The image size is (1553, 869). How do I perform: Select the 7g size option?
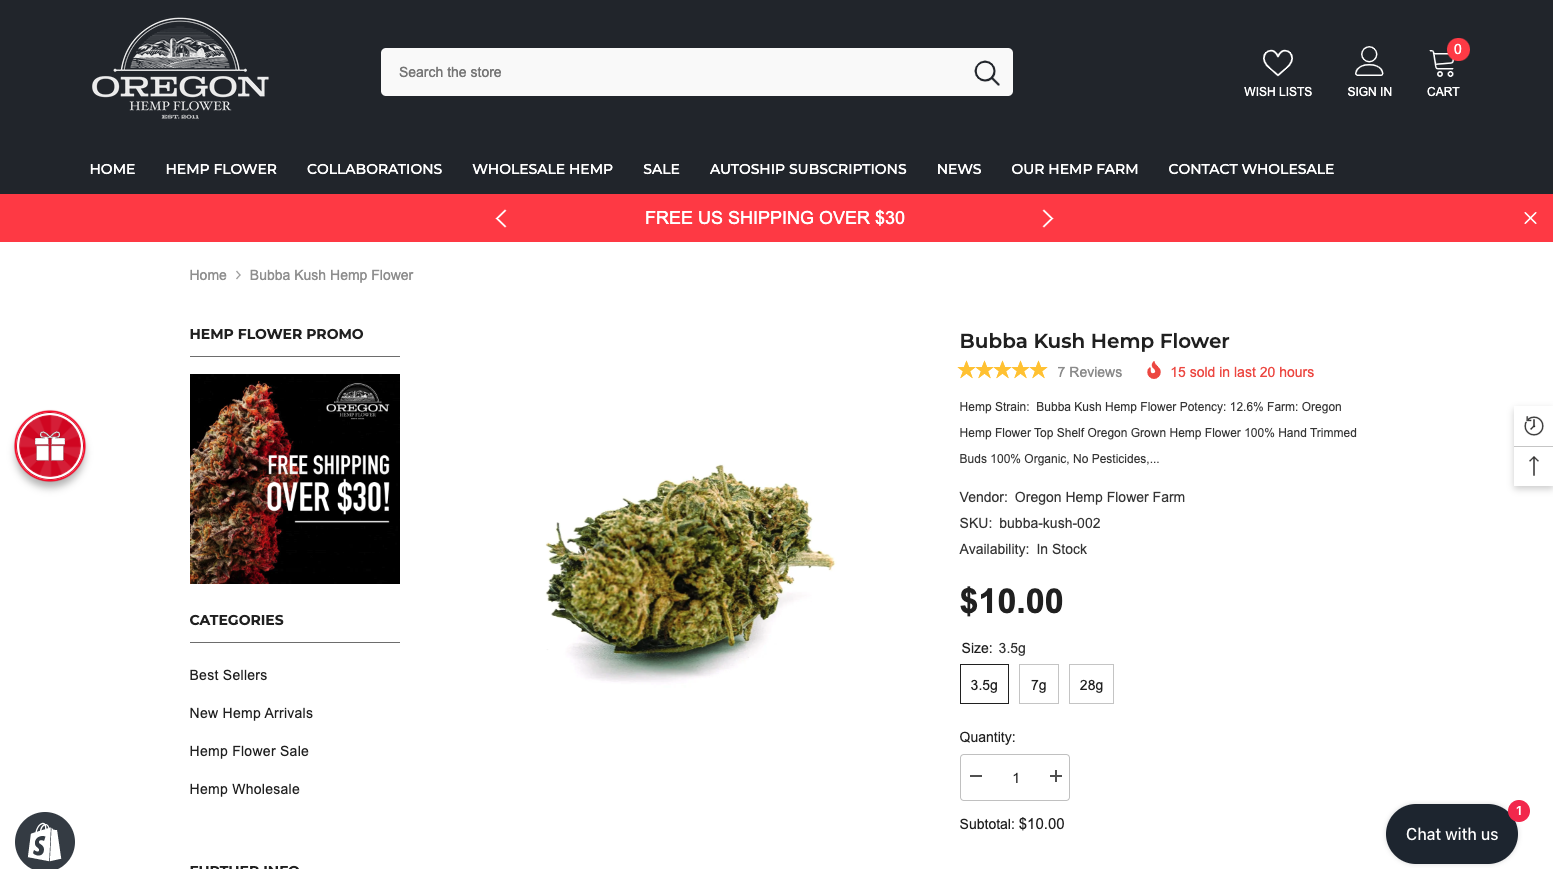(1039, 684)
